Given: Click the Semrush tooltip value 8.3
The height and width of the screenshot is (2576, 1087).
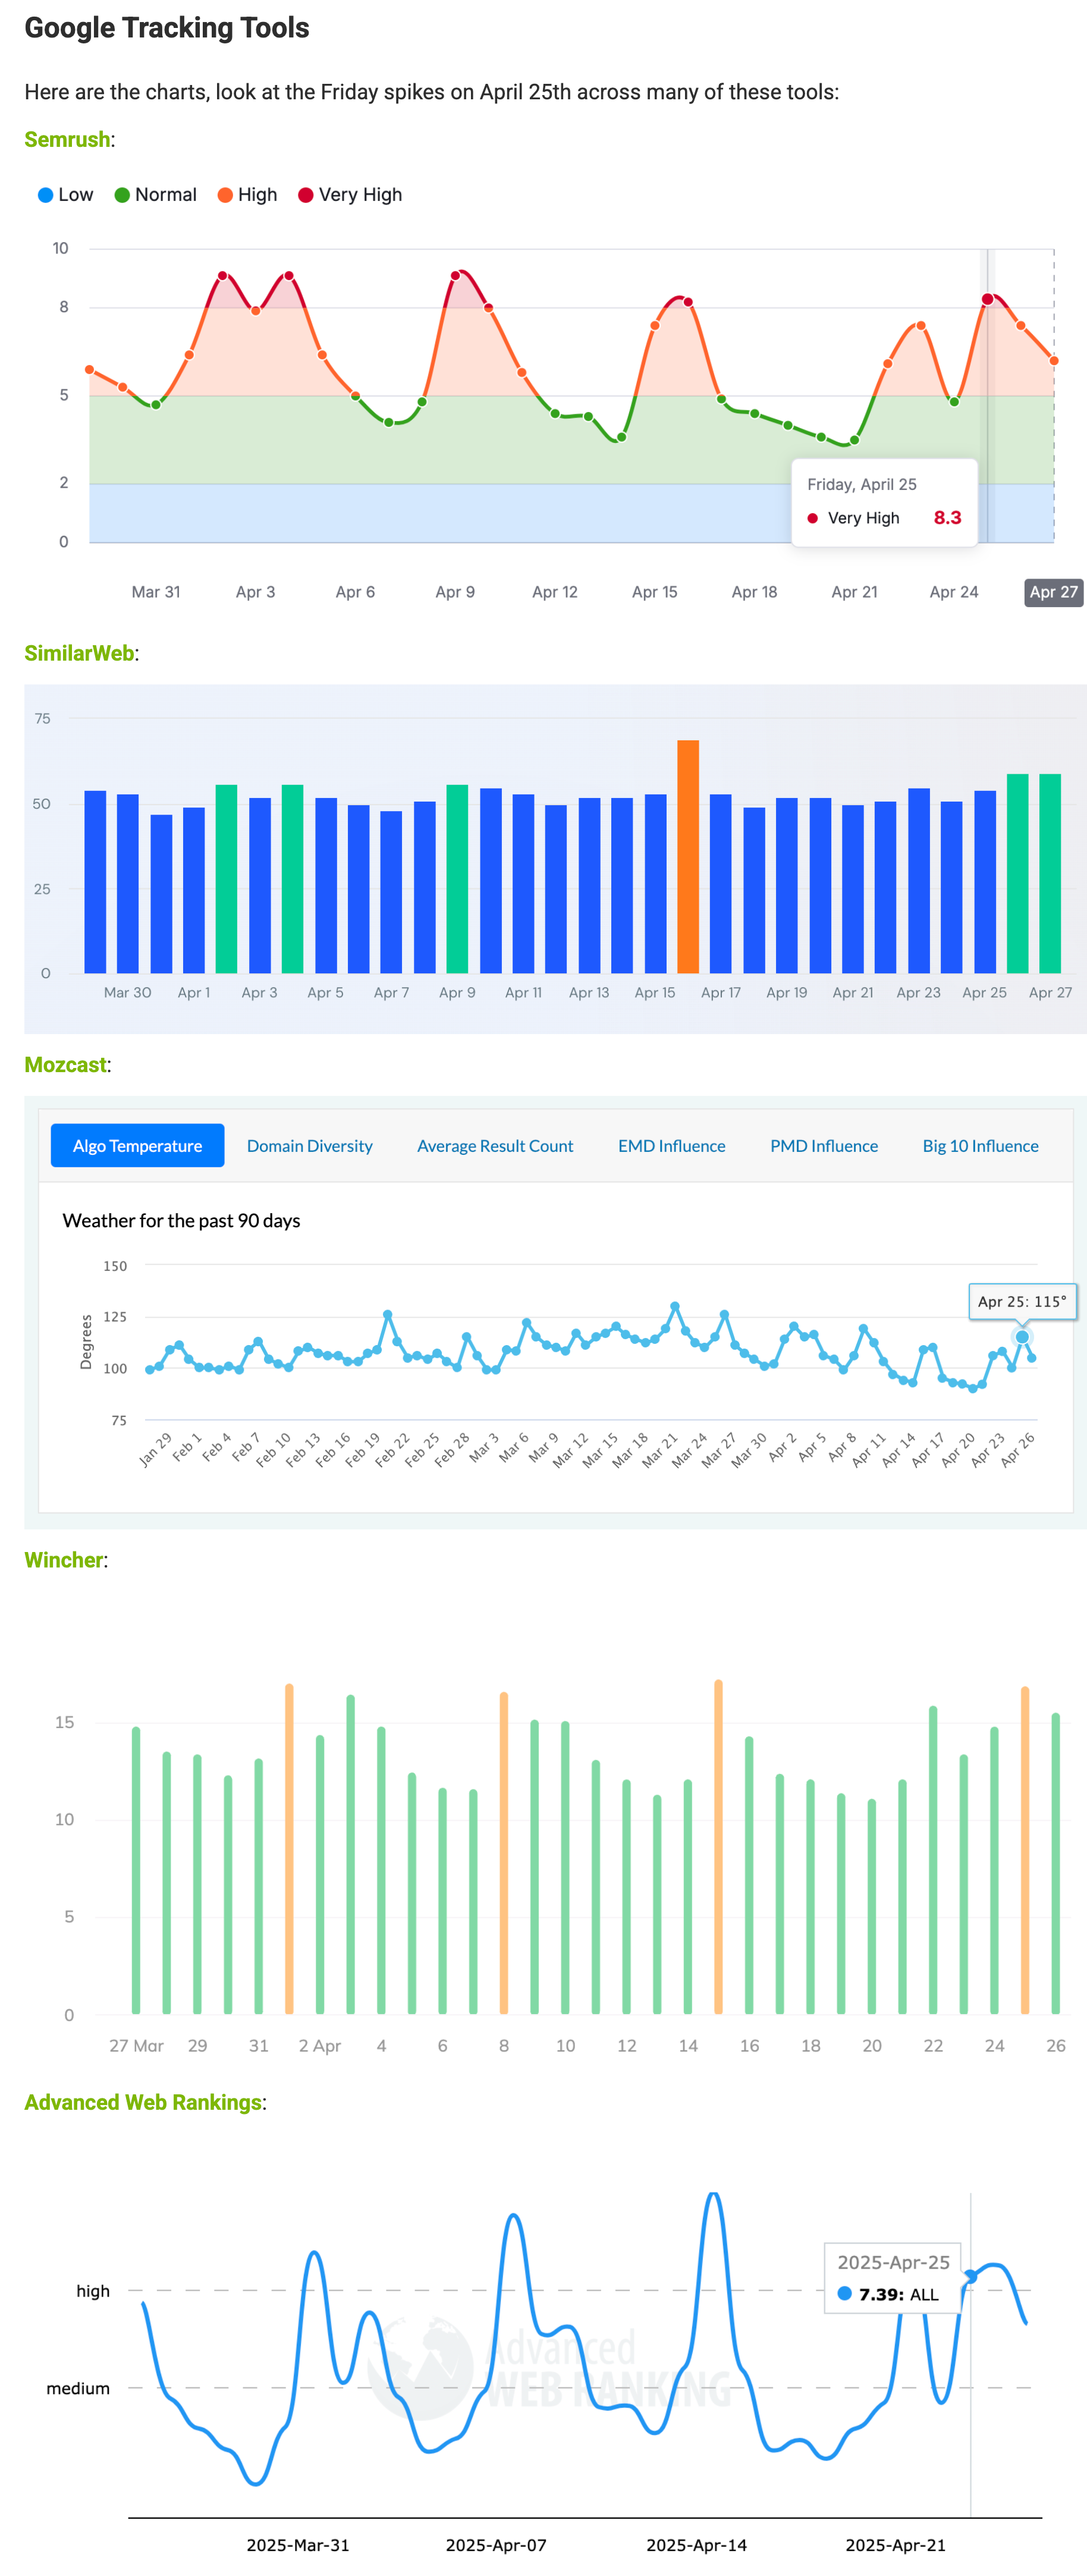Looking at the screenshot, I should (x=947, y=518).
